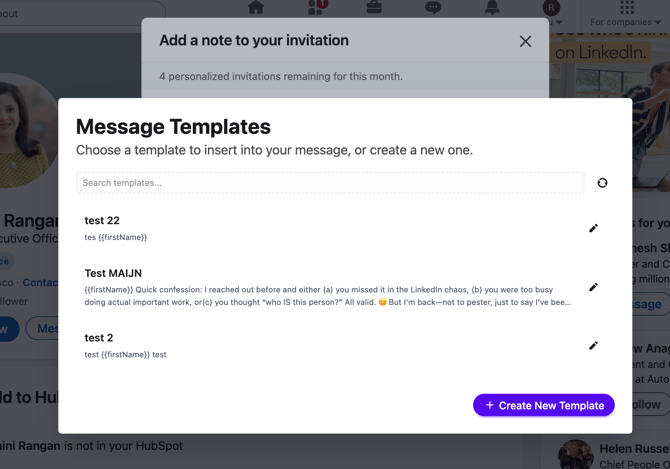Click the Search templates field

(x=330, y=183)
